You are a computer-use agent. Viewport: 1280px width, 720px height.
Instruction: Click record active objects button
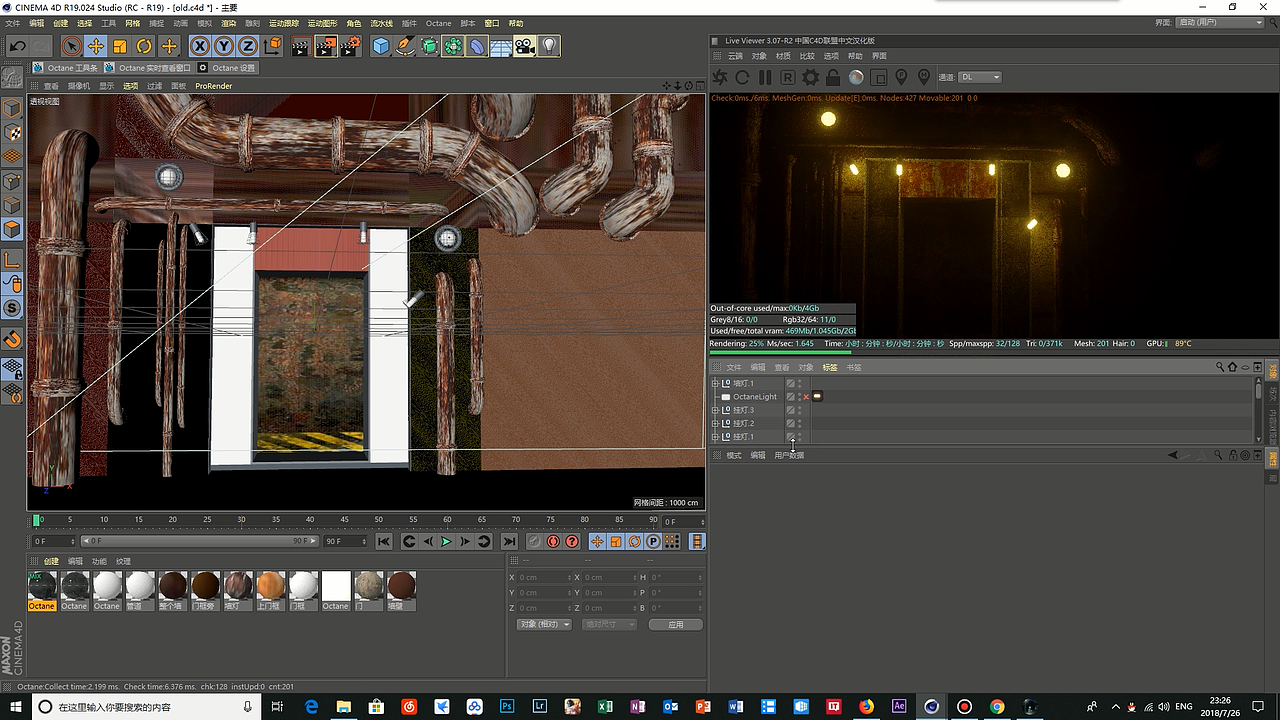534,541
